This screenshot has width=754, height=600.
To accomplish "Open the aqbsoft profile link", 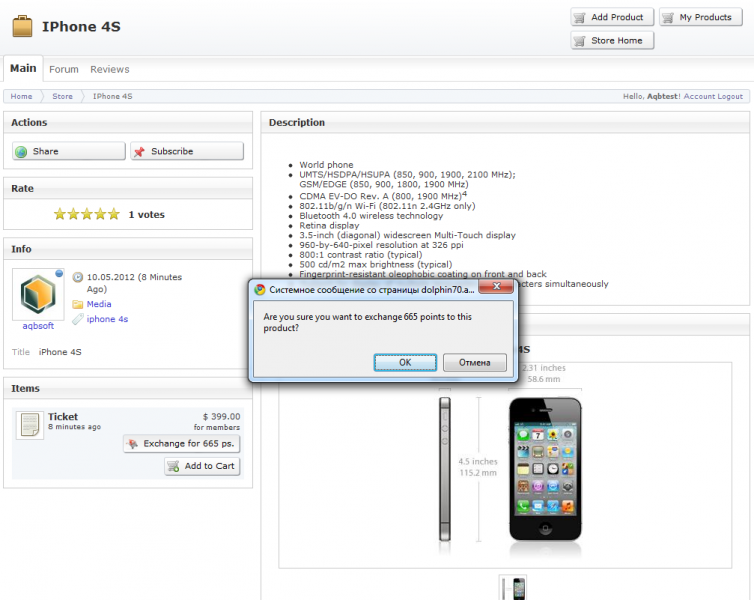I will click(x=38, y=325).
